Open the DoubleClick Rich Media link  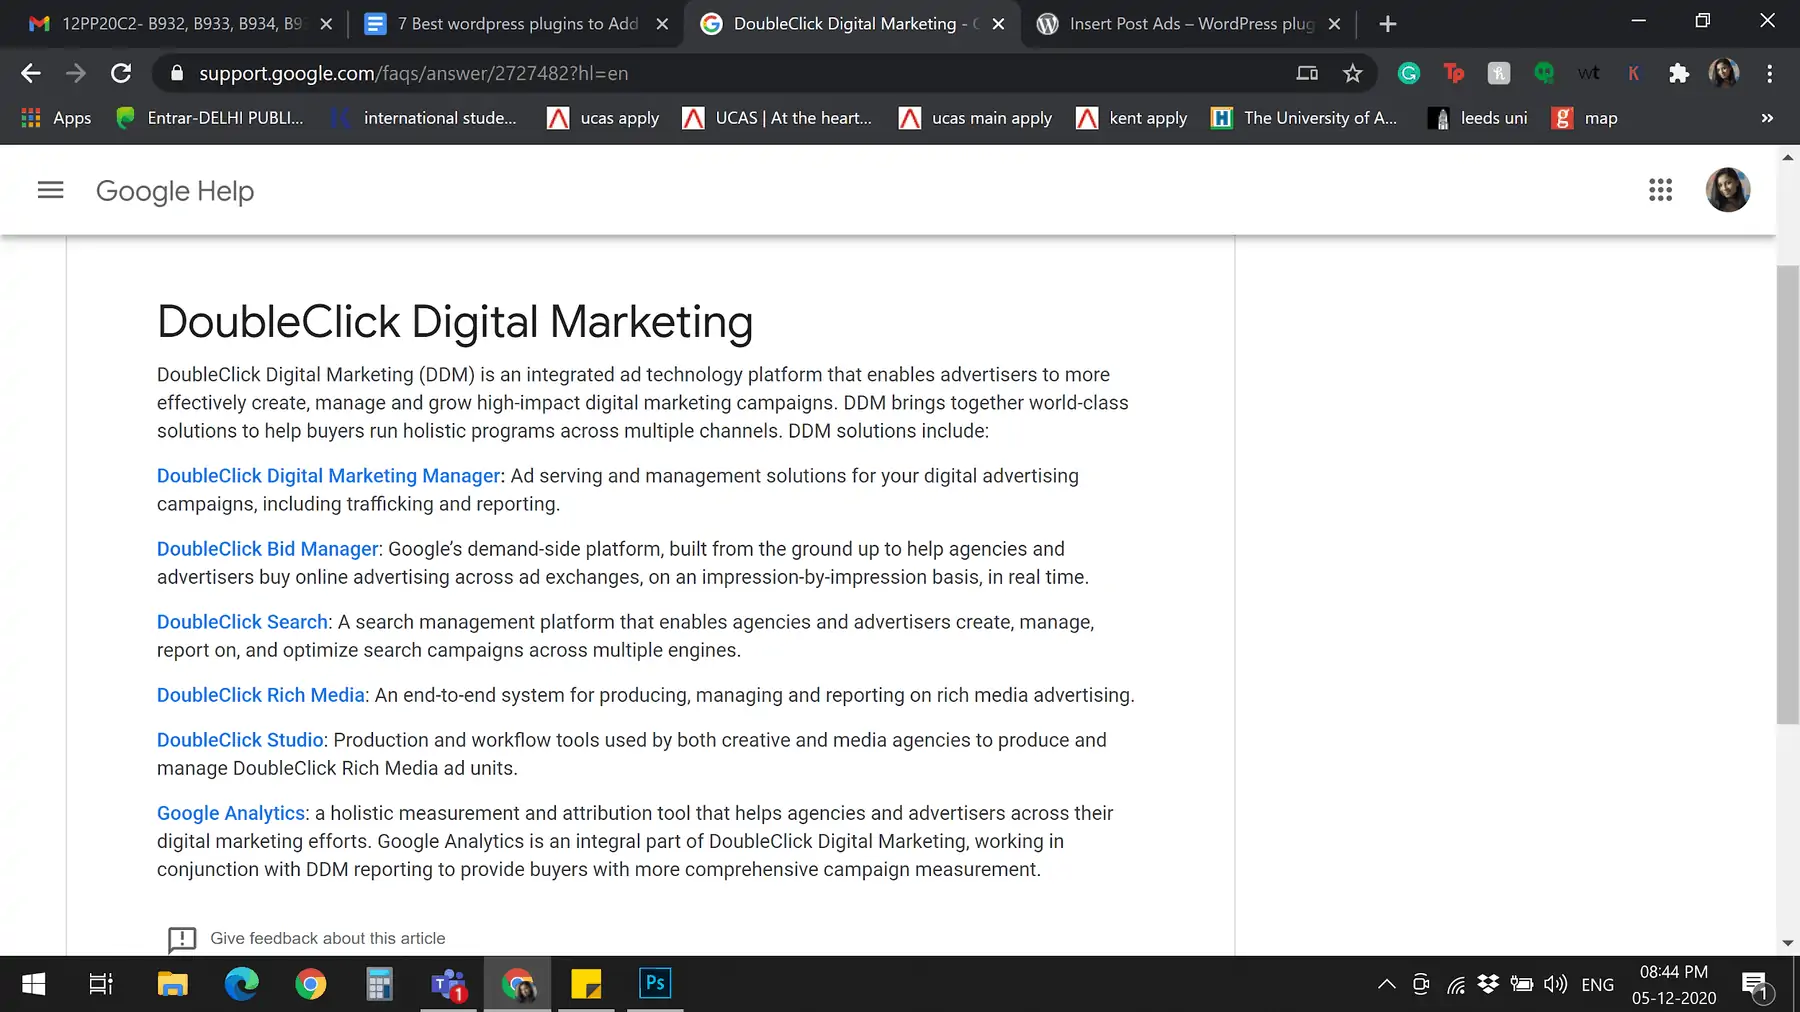(261, 695)
